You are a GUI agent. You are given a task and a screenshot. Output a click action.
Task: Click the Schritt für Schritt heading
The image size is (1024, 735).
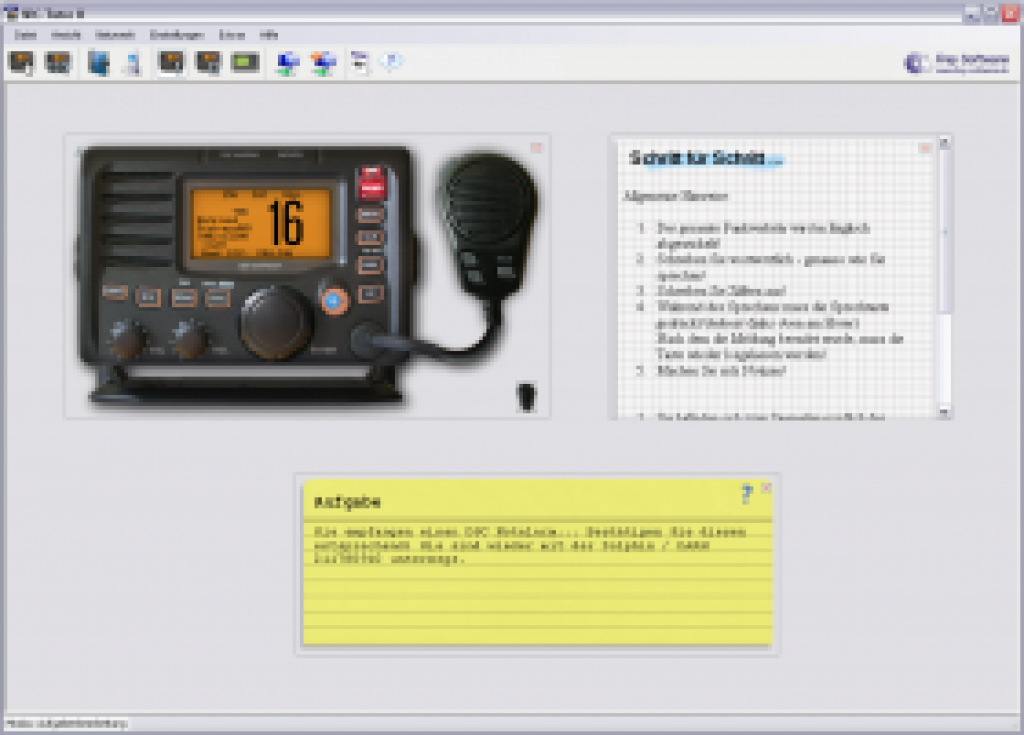point(705,158)
